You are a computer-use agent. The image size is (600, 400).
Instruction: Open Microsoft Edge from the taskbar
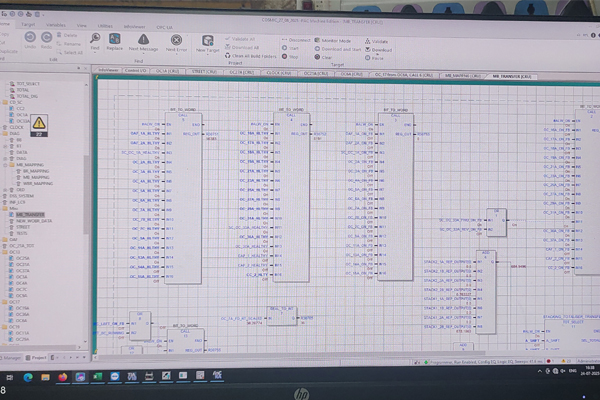[28, 377]
